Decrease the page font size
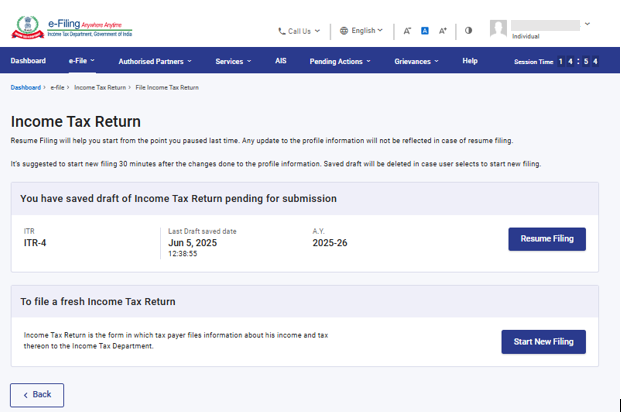Viewport: 625px width, 413px height. (407, 31)
